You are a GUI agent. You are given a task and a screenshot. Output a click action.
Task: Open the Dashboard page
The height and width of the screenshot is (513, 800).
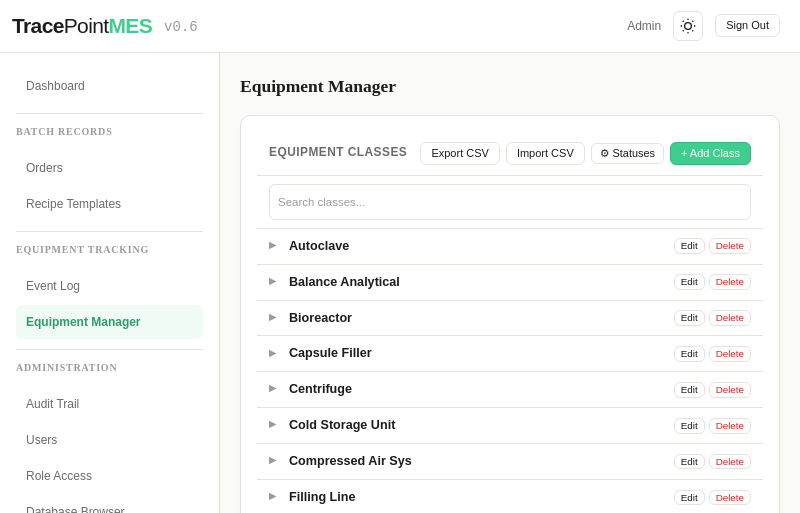109,86
